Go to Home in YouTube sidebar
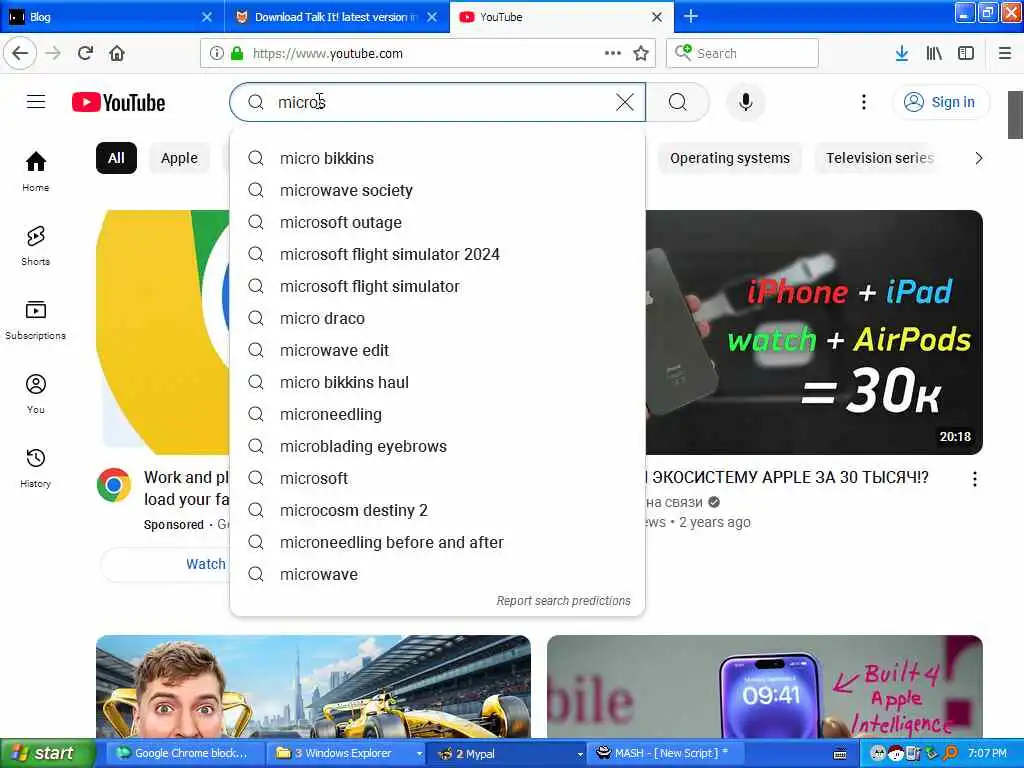 coord(36,171)
